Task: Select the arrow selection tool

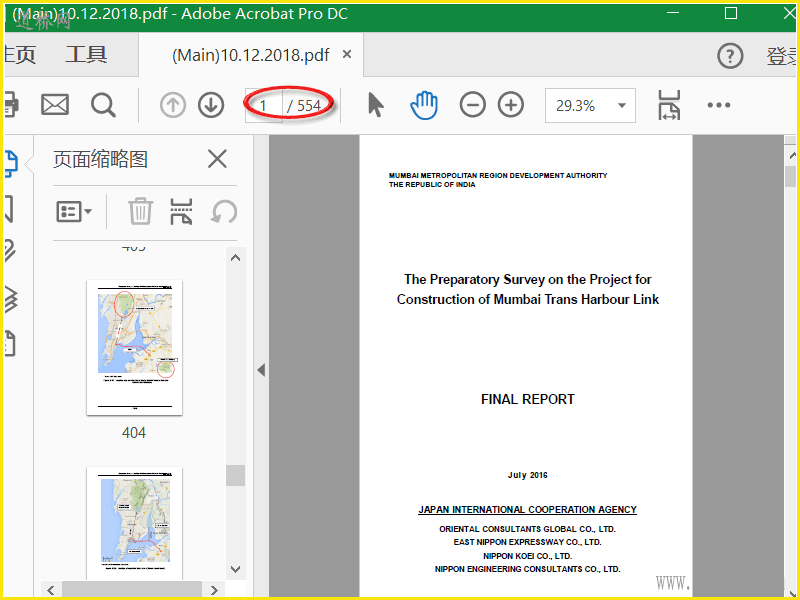Action: (x=376, y=106)
